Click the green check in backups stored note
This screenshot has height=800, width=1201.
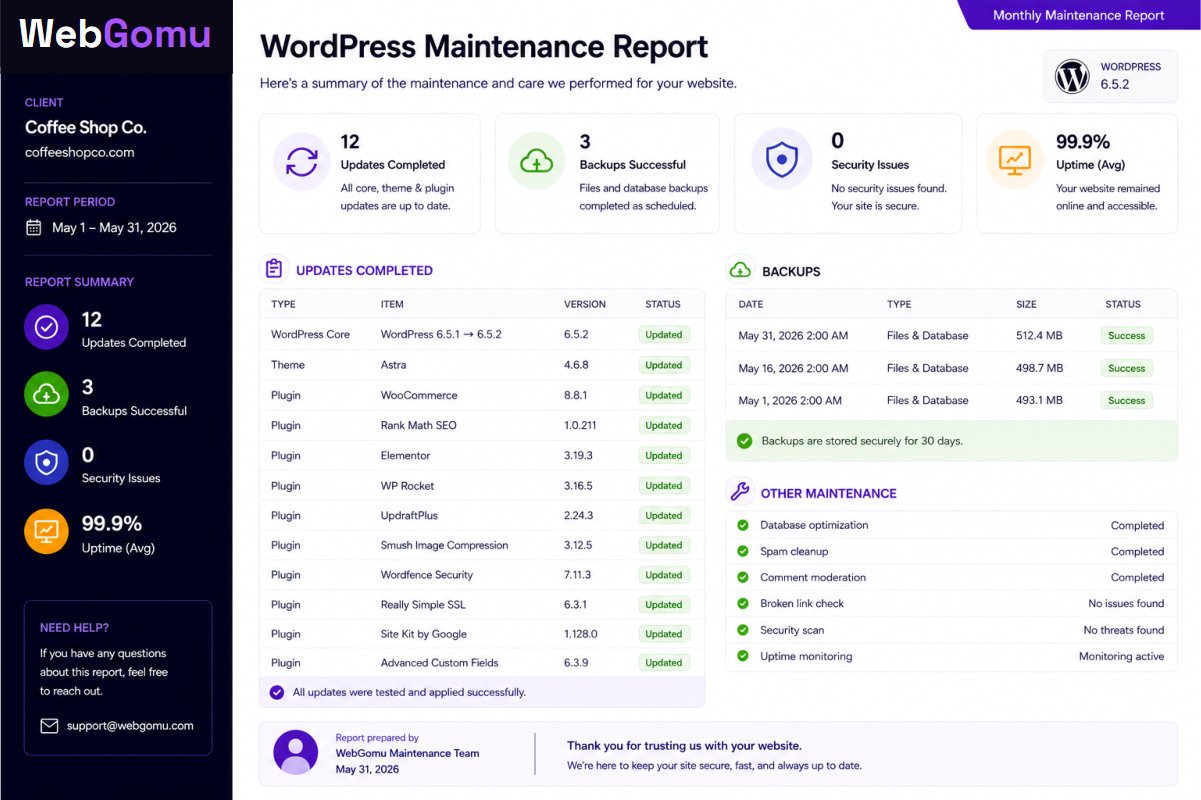click(744, 440)
